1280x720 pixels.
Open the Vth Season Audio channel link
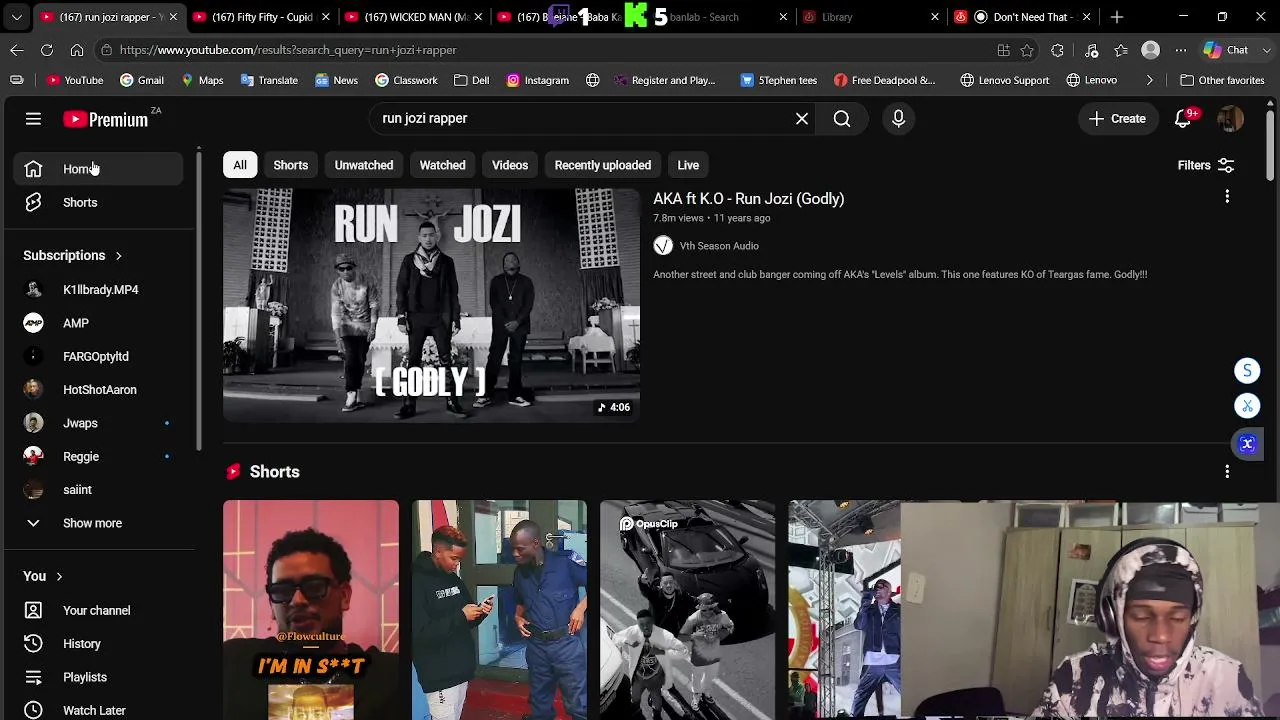719,246
